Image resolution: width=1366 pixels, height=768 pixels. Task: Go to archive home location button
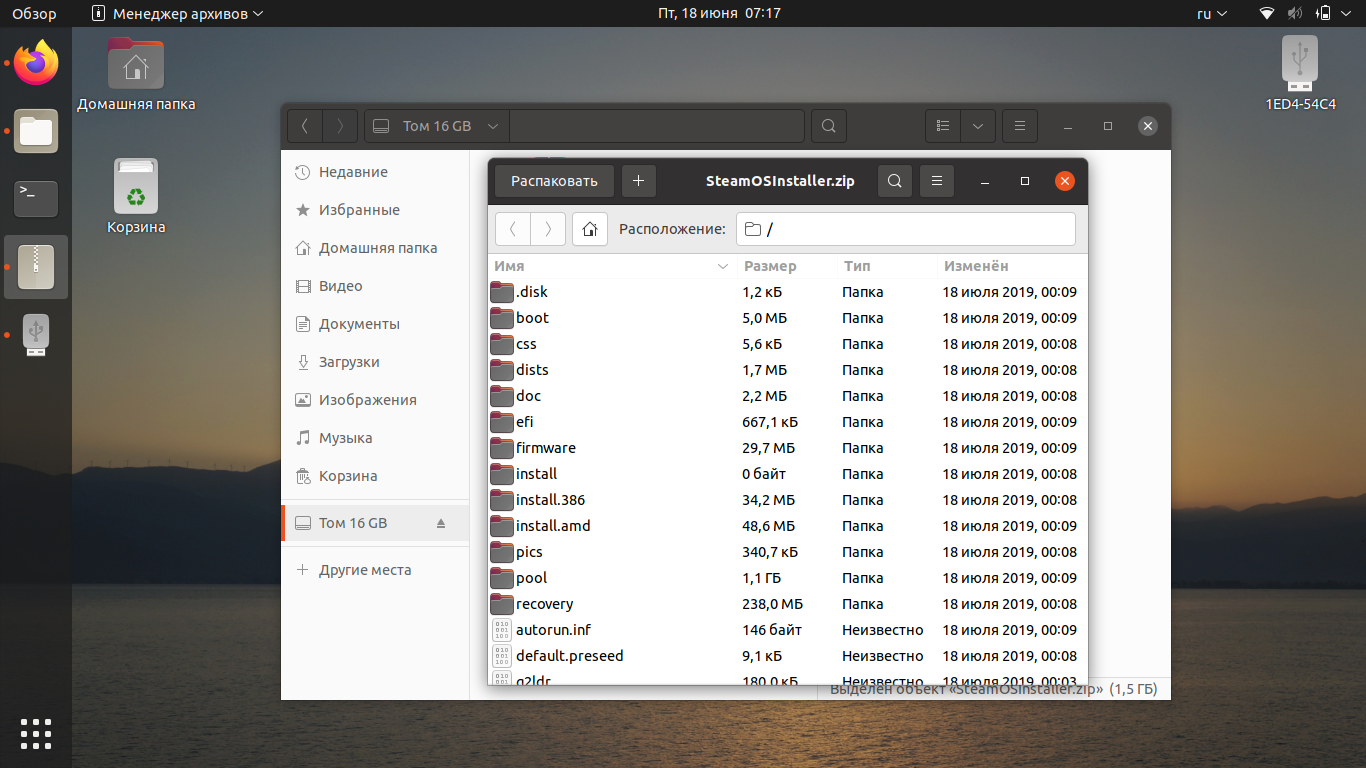click(590, 229)
